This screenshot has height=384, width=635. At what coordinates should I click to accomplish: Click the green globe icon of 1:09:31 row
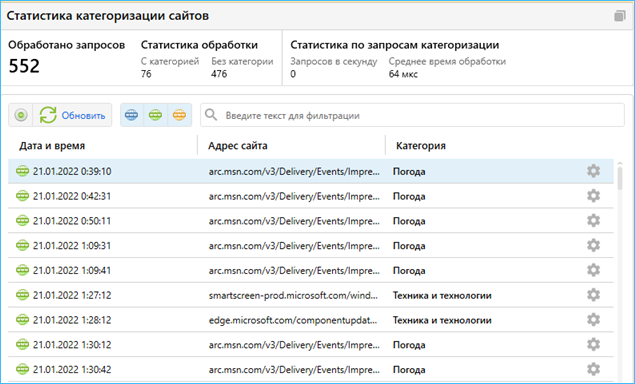click(x=22, y=245)
